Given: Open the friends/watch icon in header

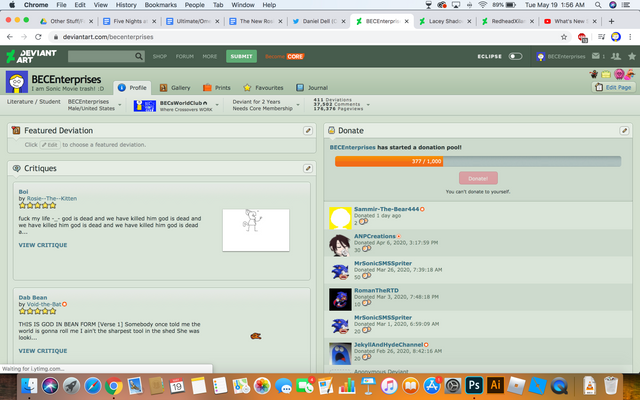Looking at the screenshot, I should (616, 56).
